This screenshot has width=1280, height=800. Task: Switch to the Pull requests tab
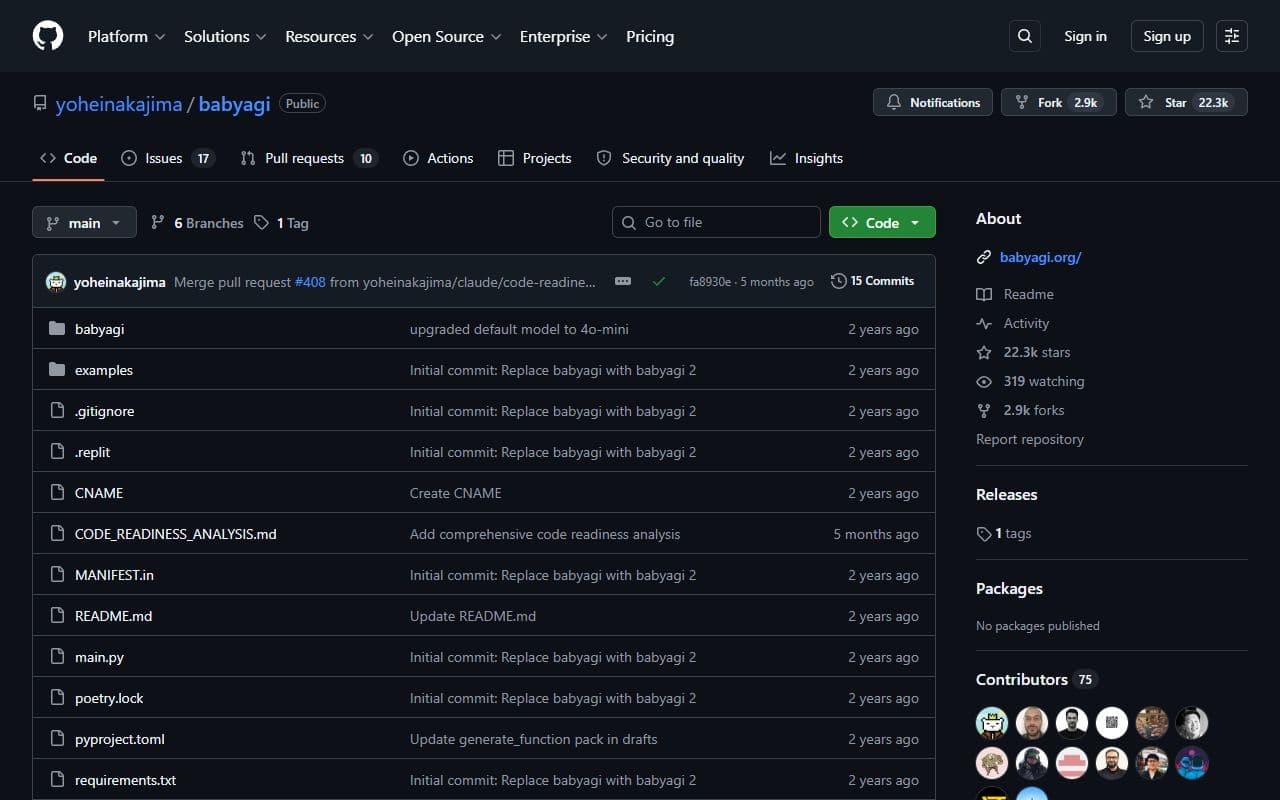tap(308, 158)
